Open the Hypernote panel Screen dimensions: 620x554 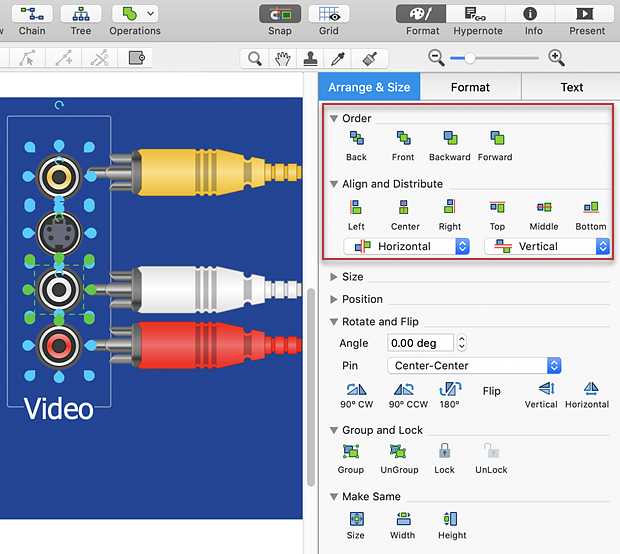coord(475,14)
